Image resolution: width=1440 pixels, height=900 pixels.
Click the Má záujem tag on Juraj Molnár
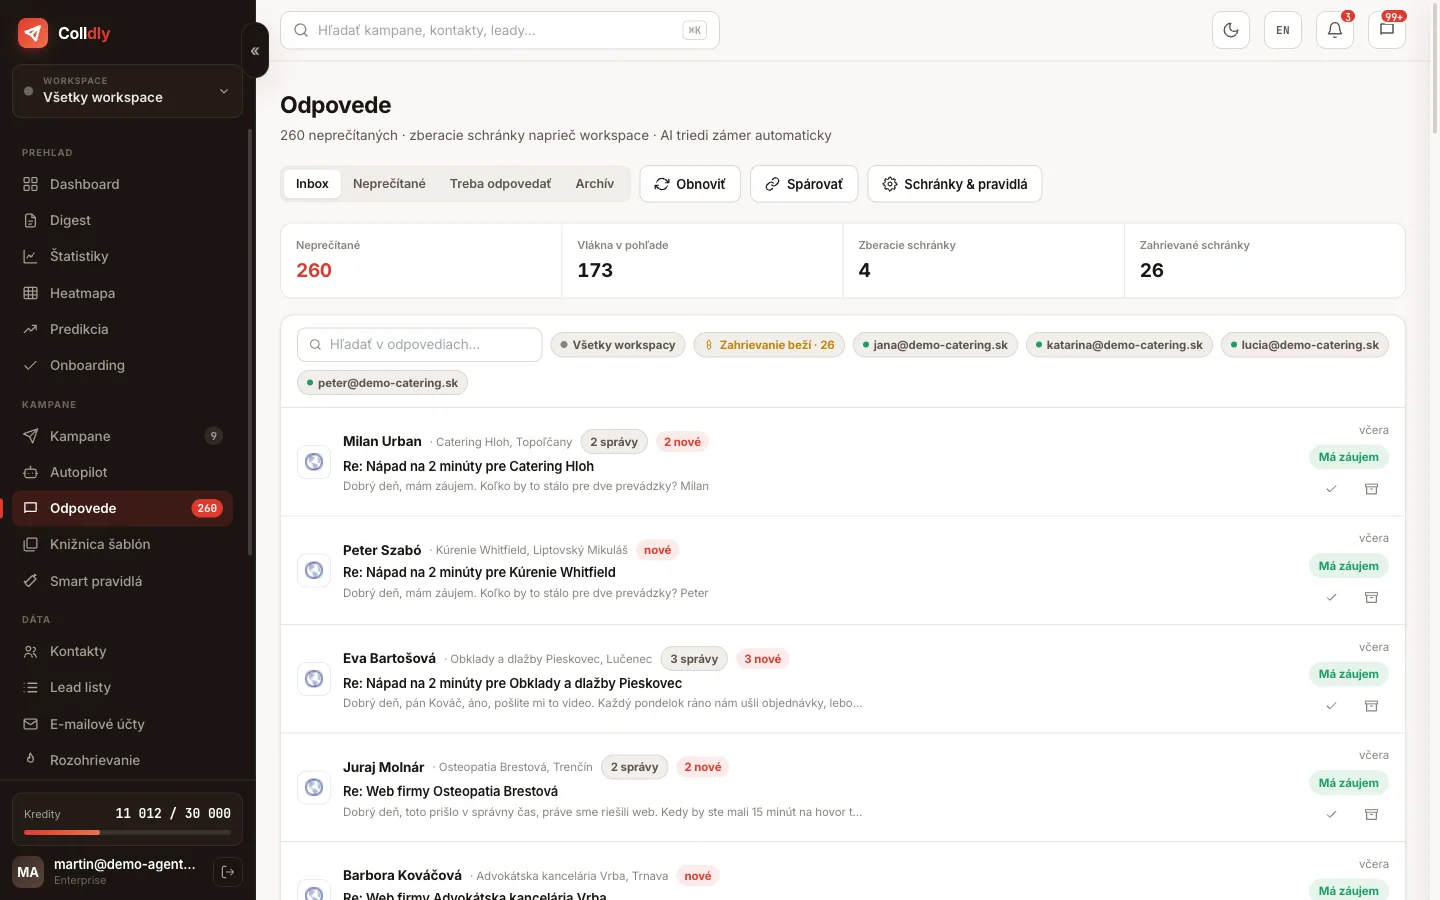pos(1348,783)
